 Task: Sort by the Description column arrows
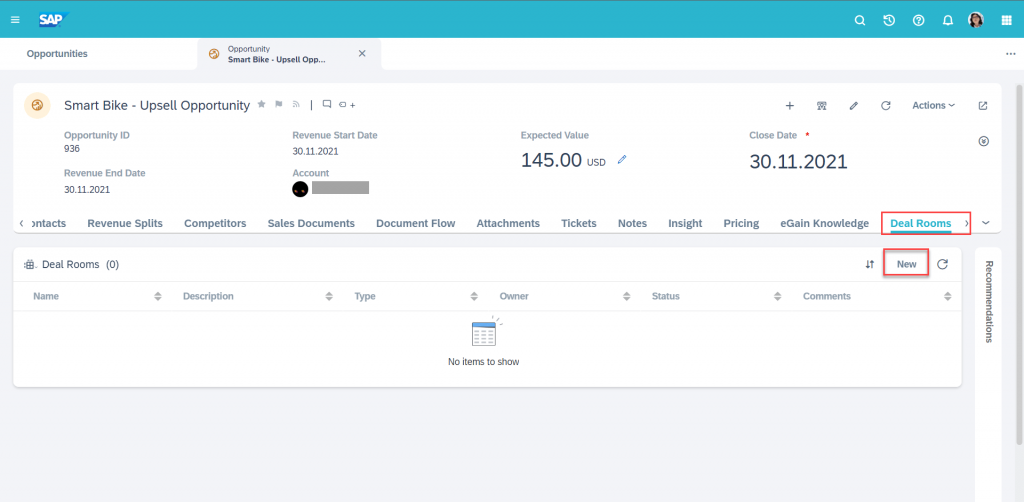point(328,296)
